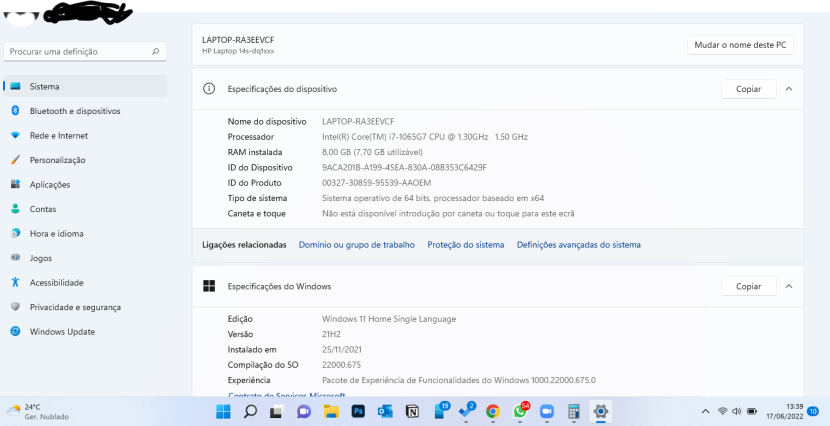Open File Explorer from the taskbar

coord(331,412)
